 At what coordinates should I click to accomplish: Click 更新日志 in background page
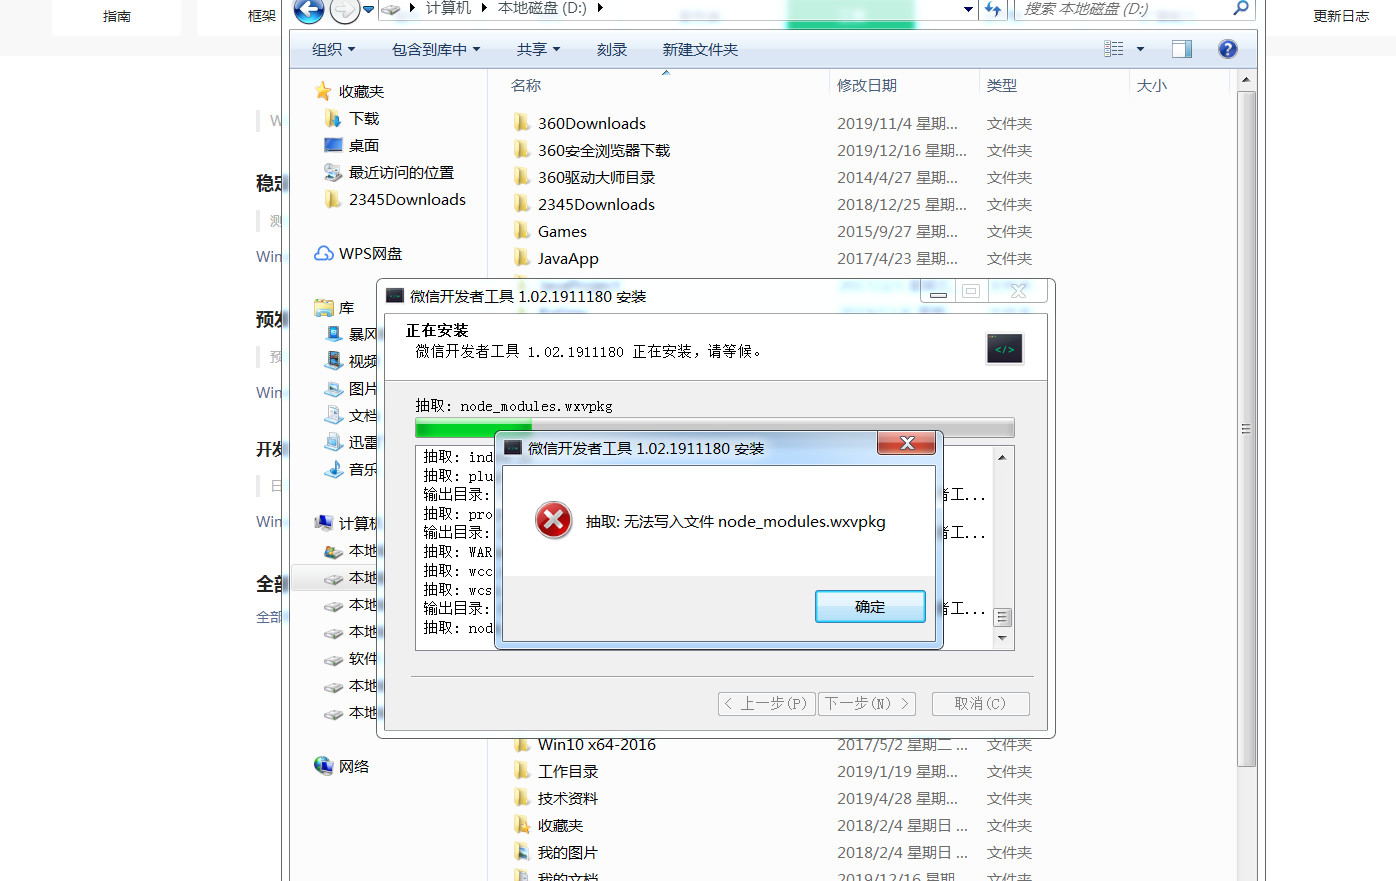[1340, 16]
